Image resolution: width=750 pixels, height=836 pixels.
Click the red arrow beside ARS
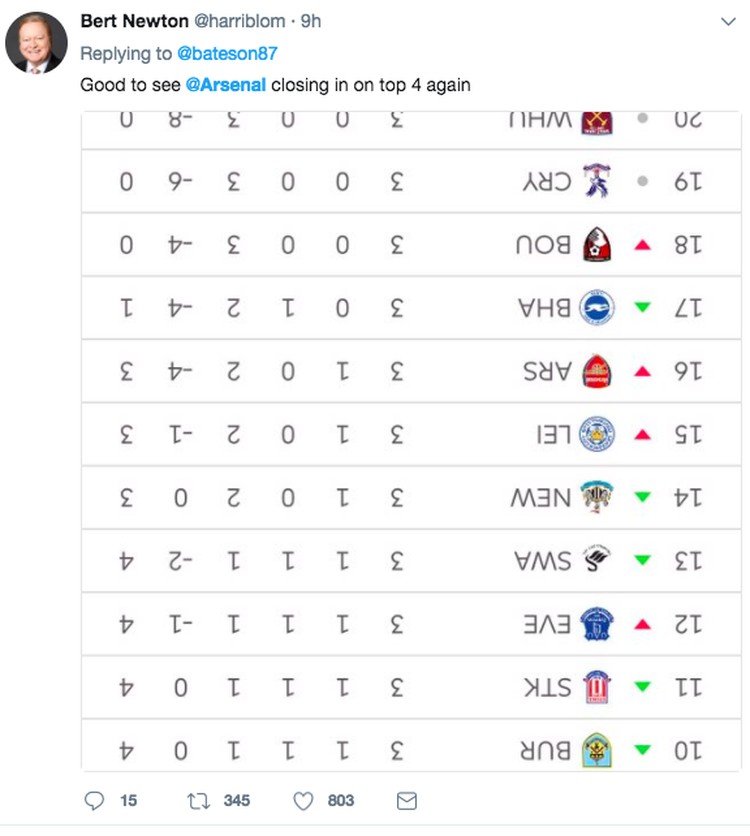pos(643,371)
